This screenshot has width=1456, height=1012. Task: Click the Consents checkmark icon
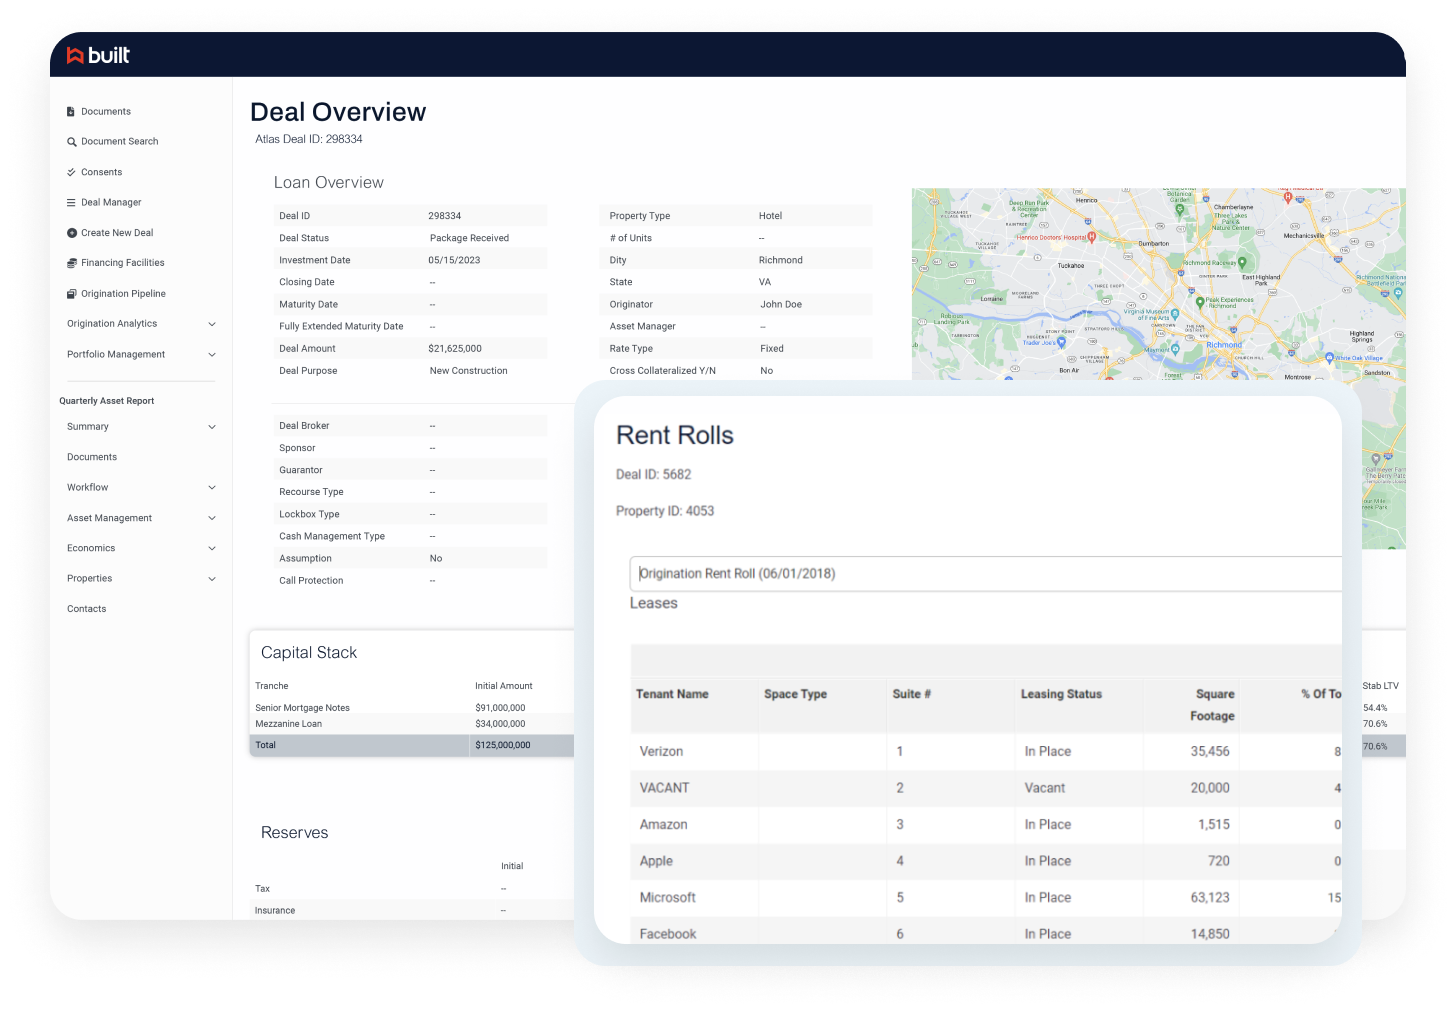(70, 171)
